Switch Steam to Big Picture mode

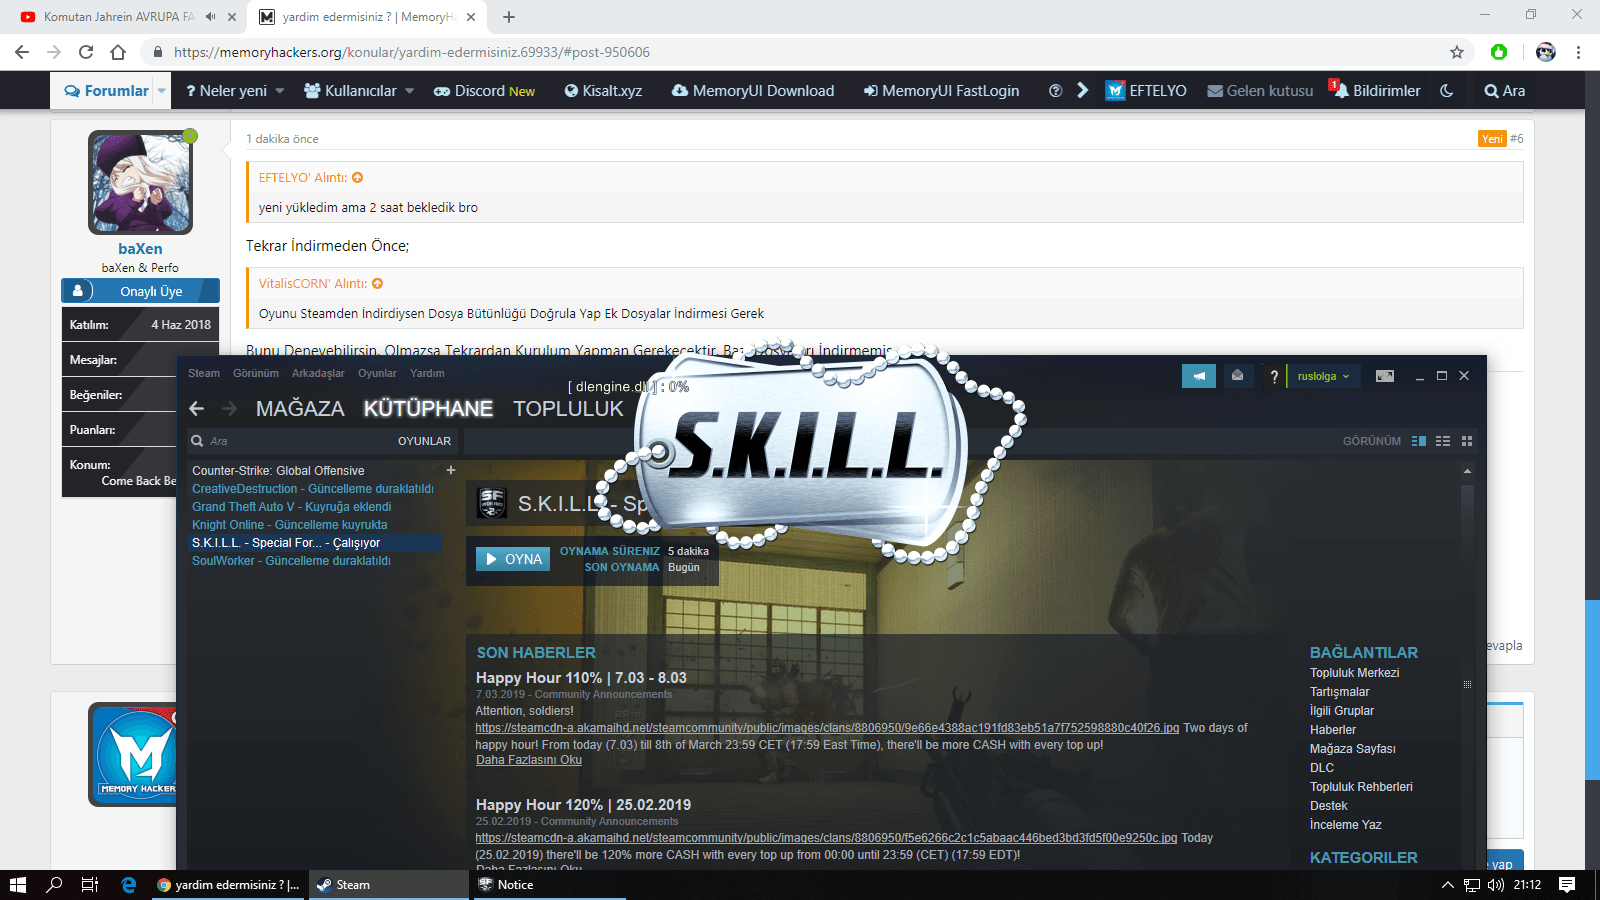coord(1385,376)
